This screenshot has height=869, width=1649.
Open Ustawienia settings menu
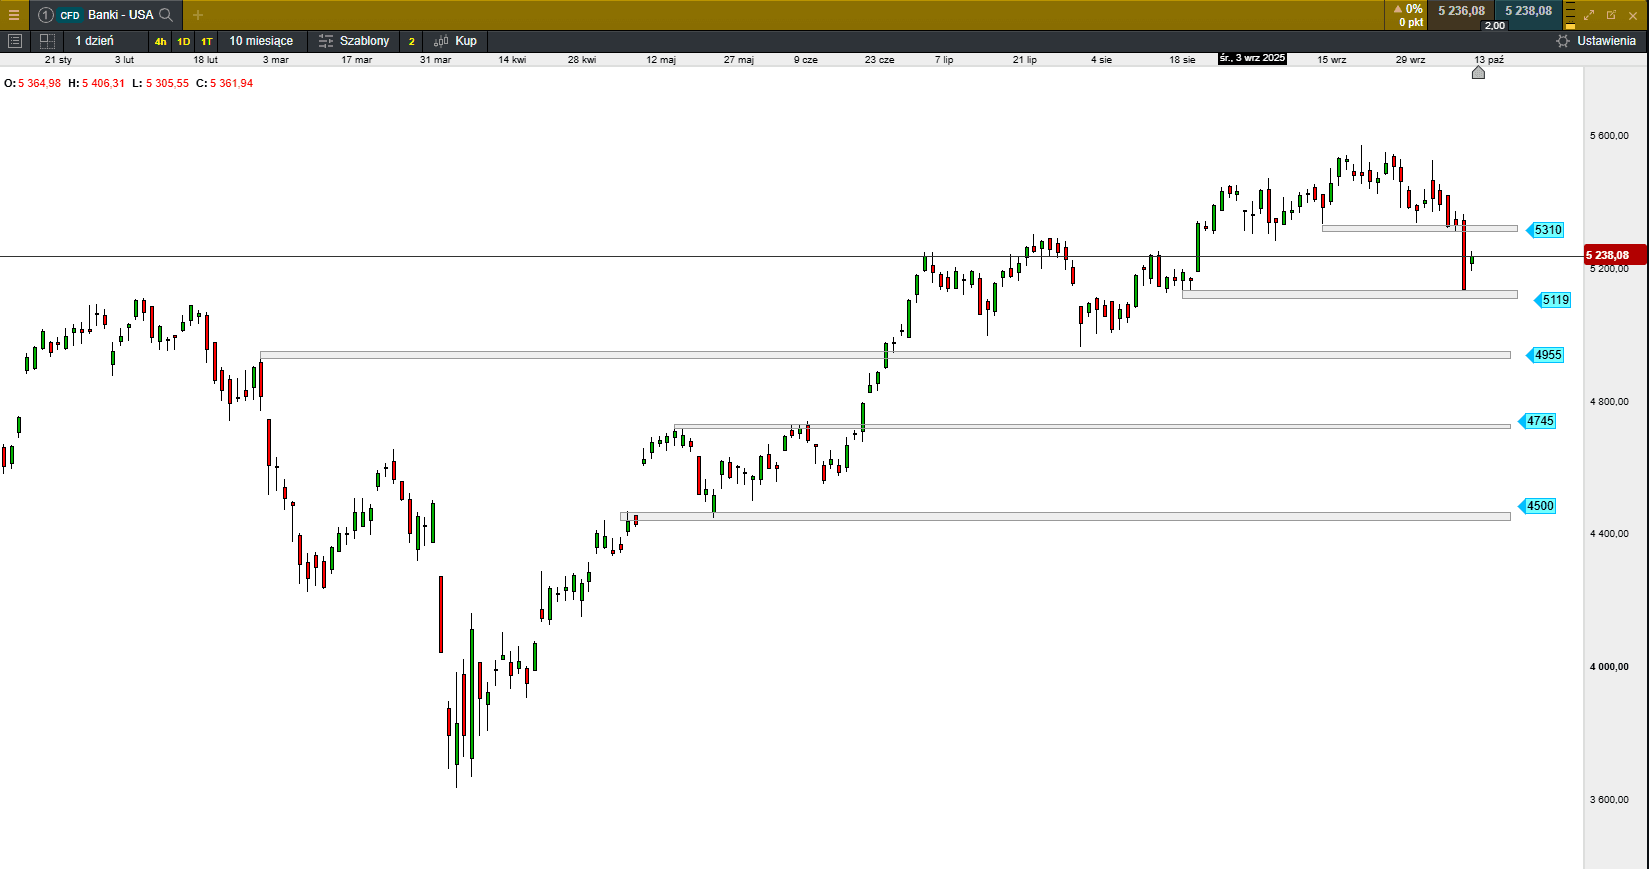pos(1596,41)
